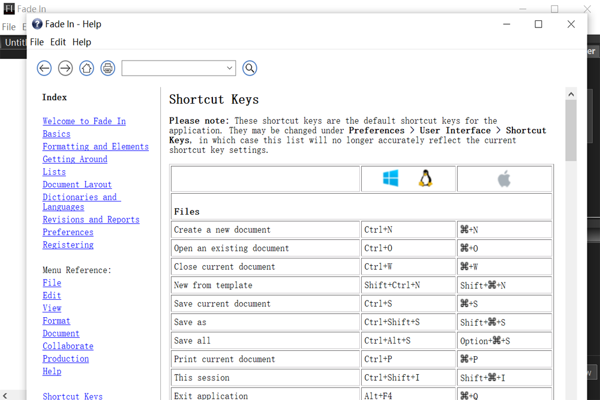Click the Forward navigation arrow icon

[x=65, y=68]
